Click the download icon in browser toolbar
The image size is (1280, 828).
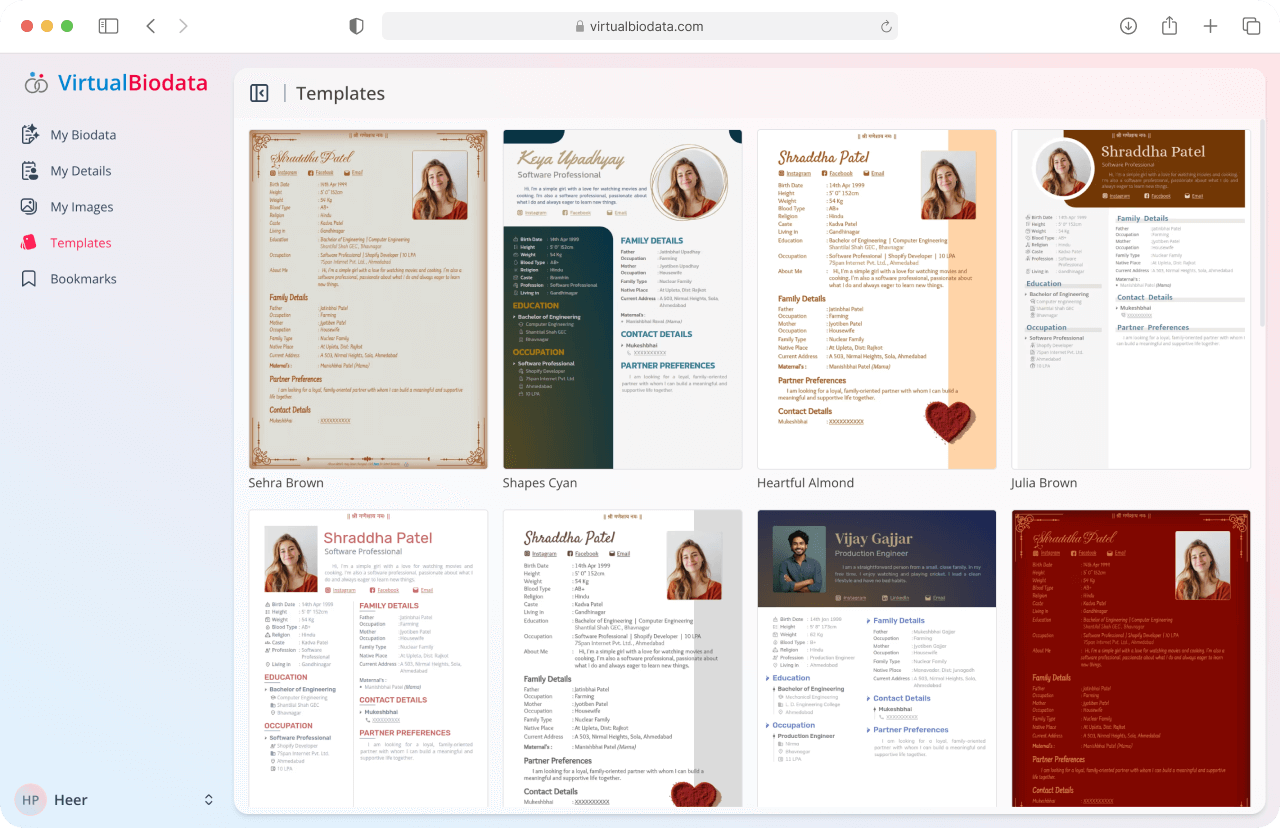click(x=1127, y=25)
